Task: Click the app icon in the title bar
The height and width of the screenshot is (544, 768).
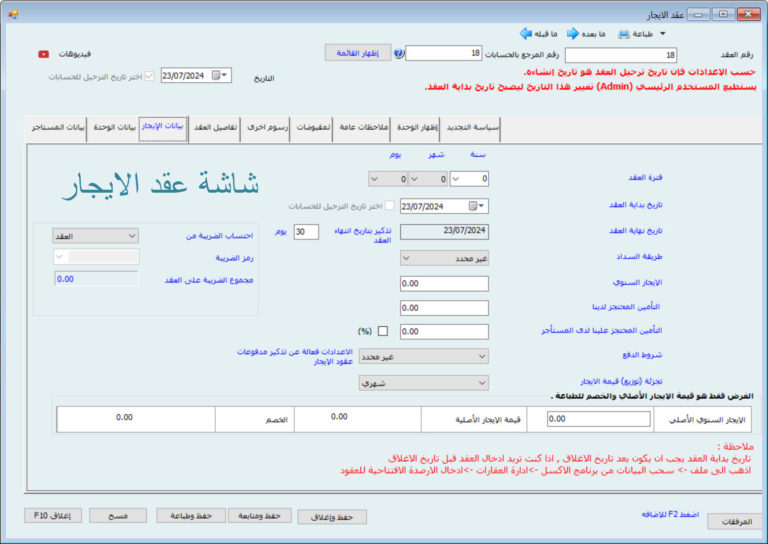Action: point(12,12)
